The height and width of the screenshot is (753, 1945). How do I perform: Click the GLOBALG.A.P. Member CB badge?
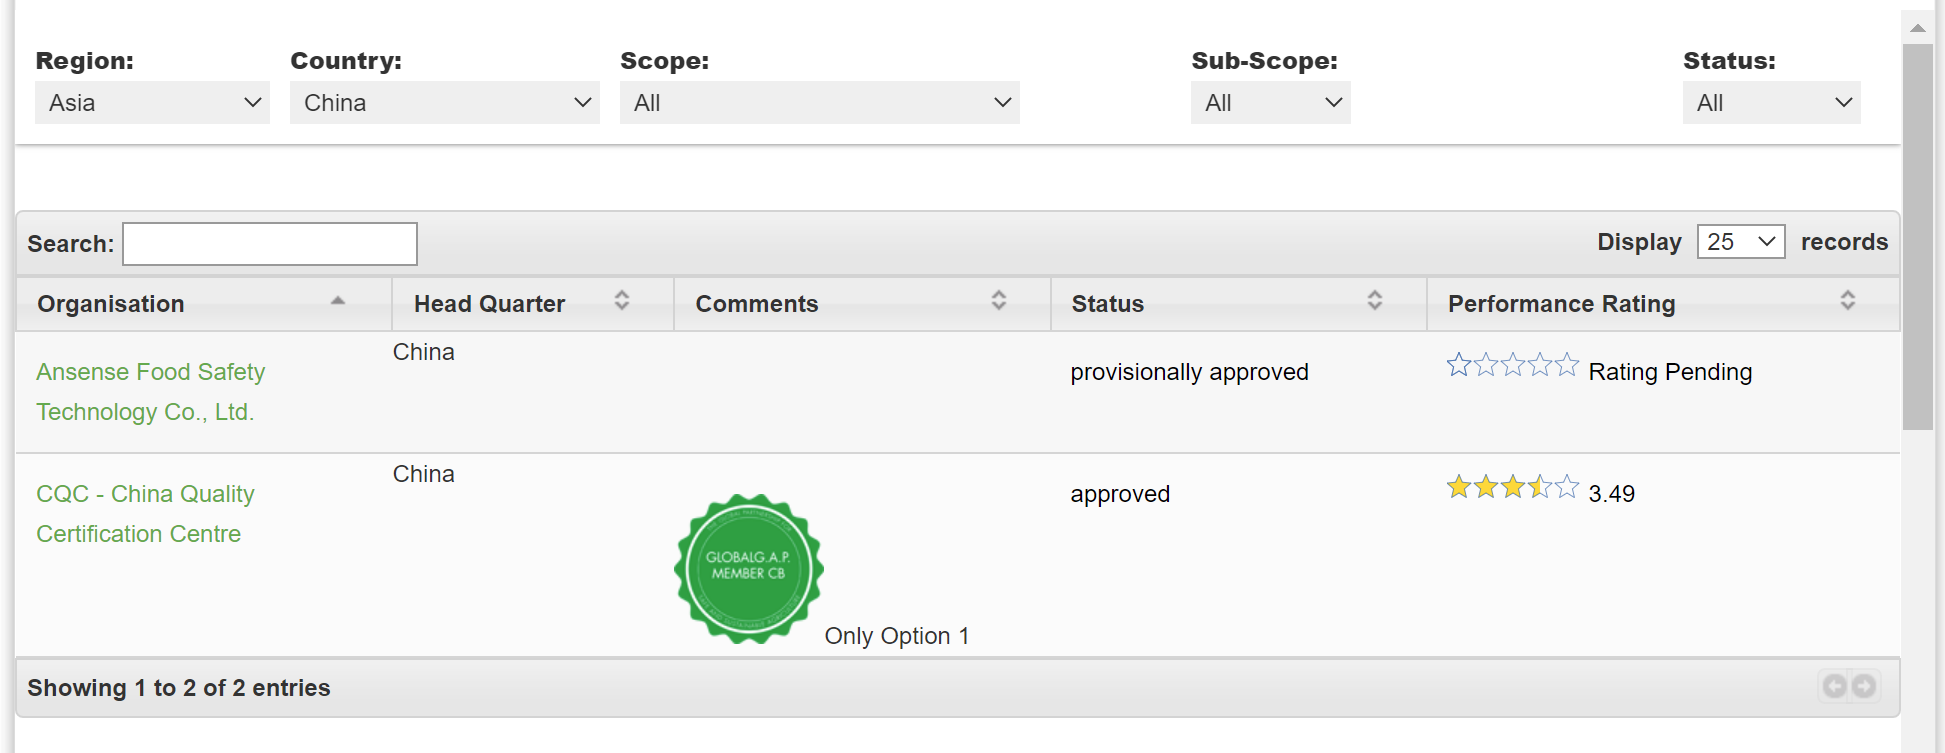749,567
